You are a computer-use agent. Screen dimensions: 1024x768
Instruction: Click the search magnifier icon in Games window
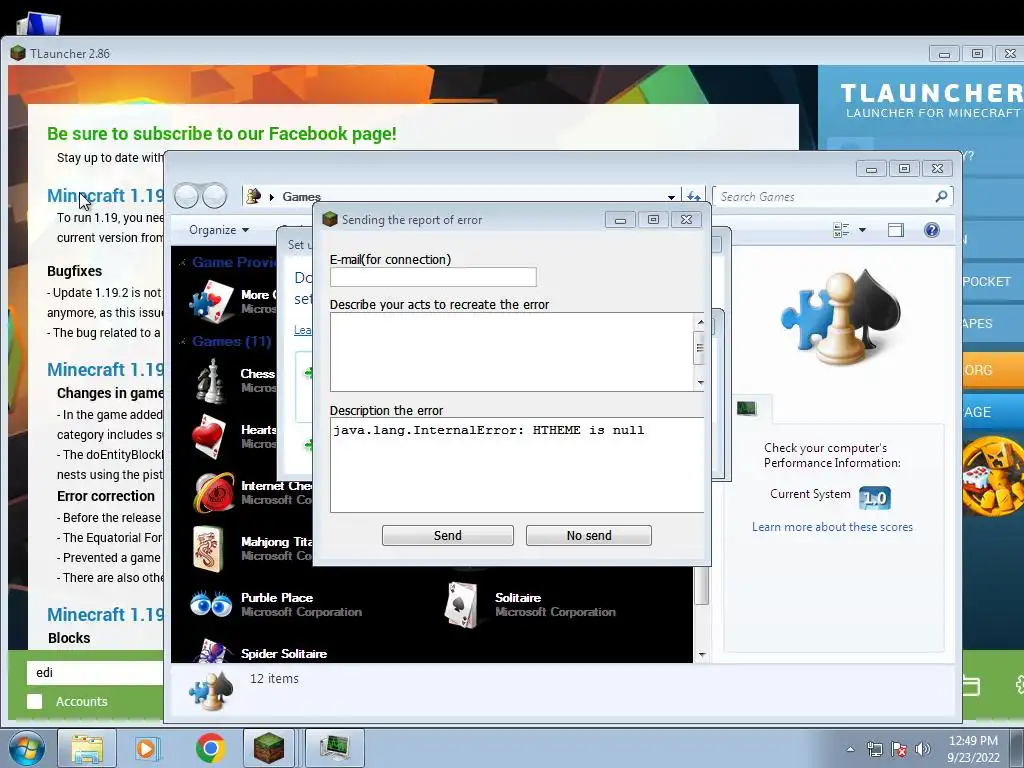[x=941, y=196]
